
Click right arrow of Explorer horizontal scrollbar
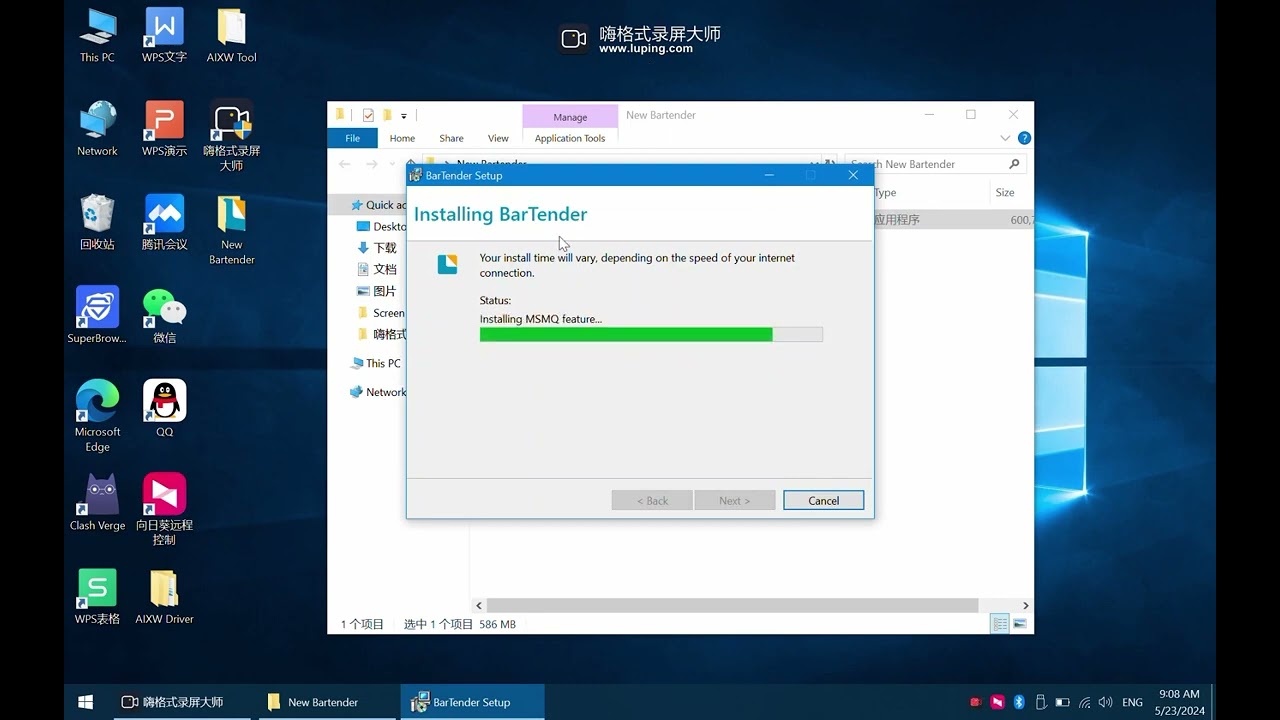[1025, 605]
